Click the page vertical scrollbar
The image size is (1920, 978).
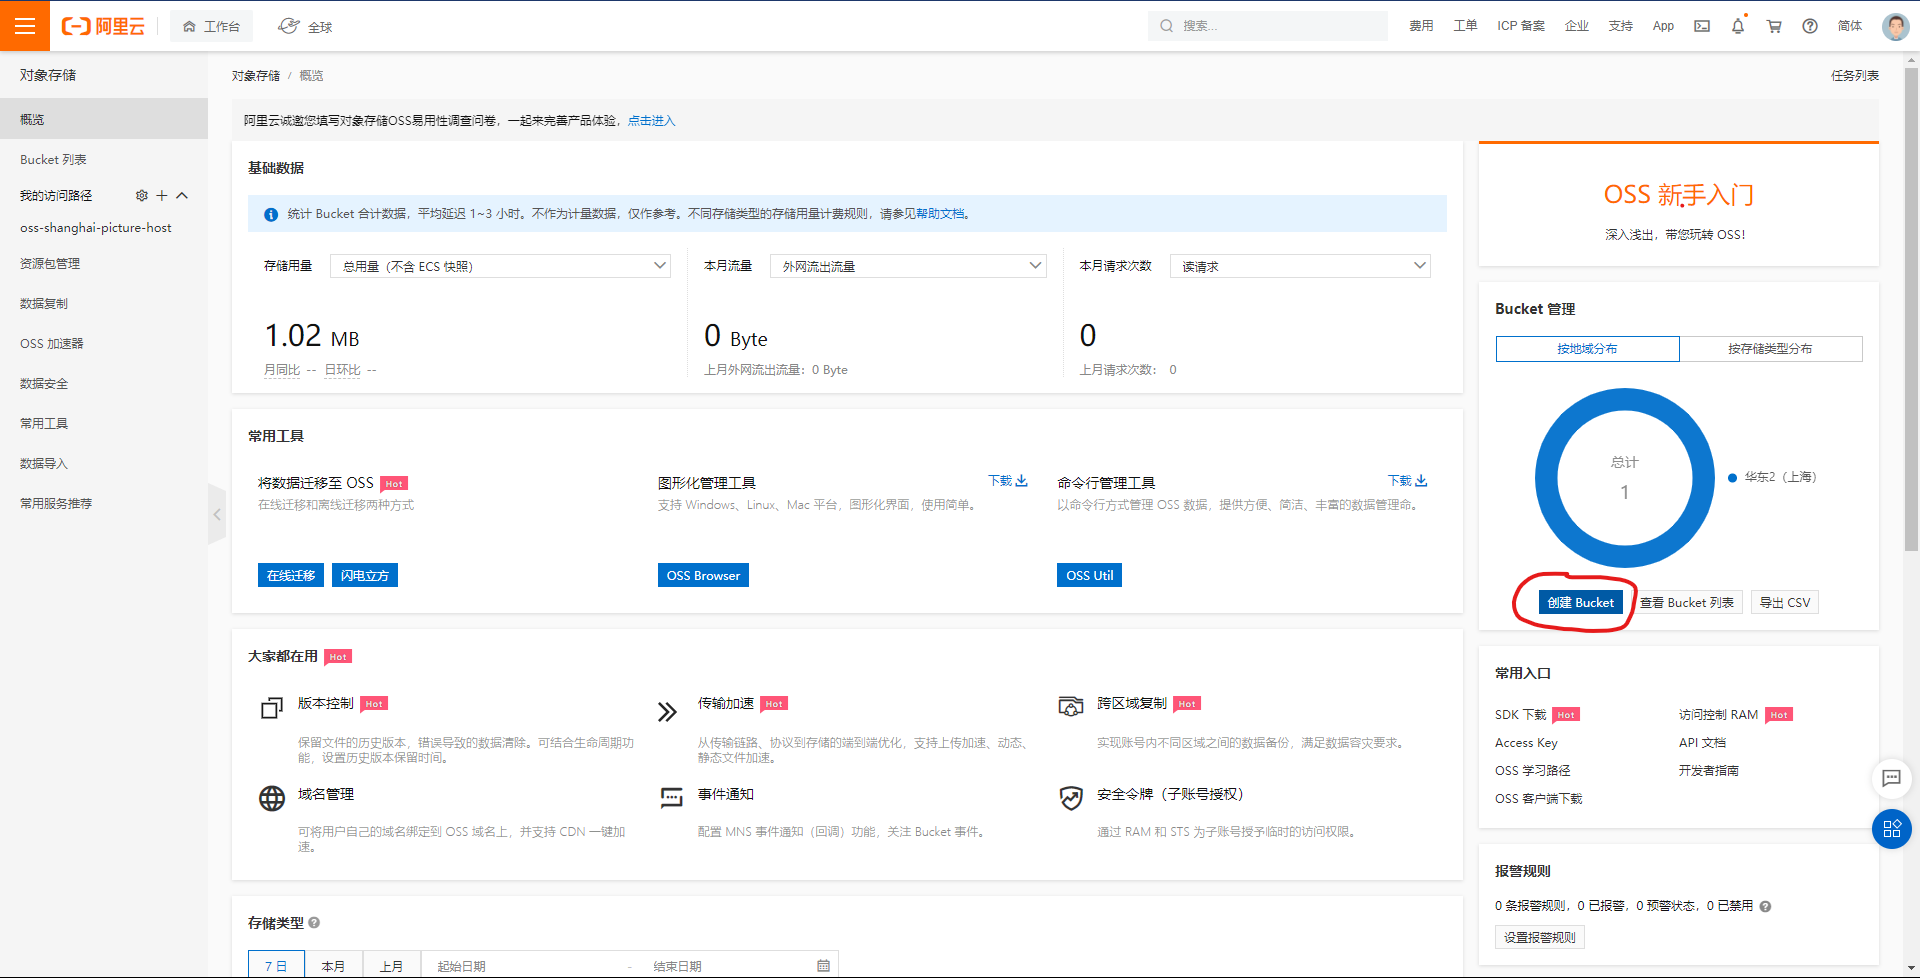click(1911, 310)
